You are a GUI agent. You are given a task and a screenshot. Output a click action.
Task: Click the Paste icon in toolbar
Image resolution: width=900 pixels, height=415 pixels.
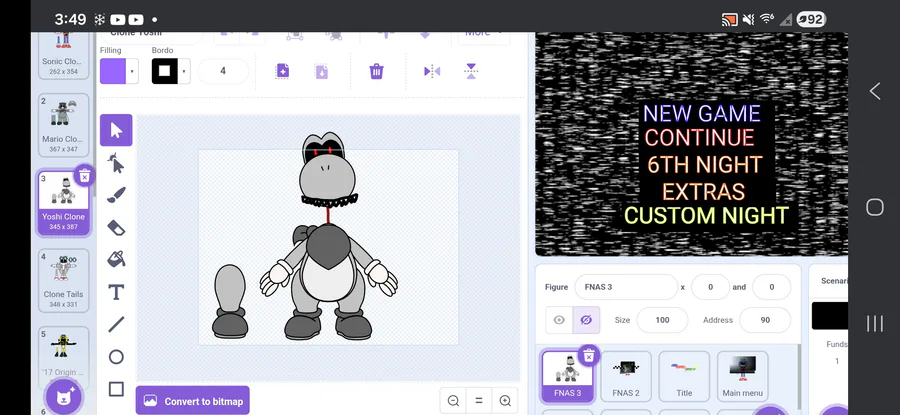(x=321, y=71)
